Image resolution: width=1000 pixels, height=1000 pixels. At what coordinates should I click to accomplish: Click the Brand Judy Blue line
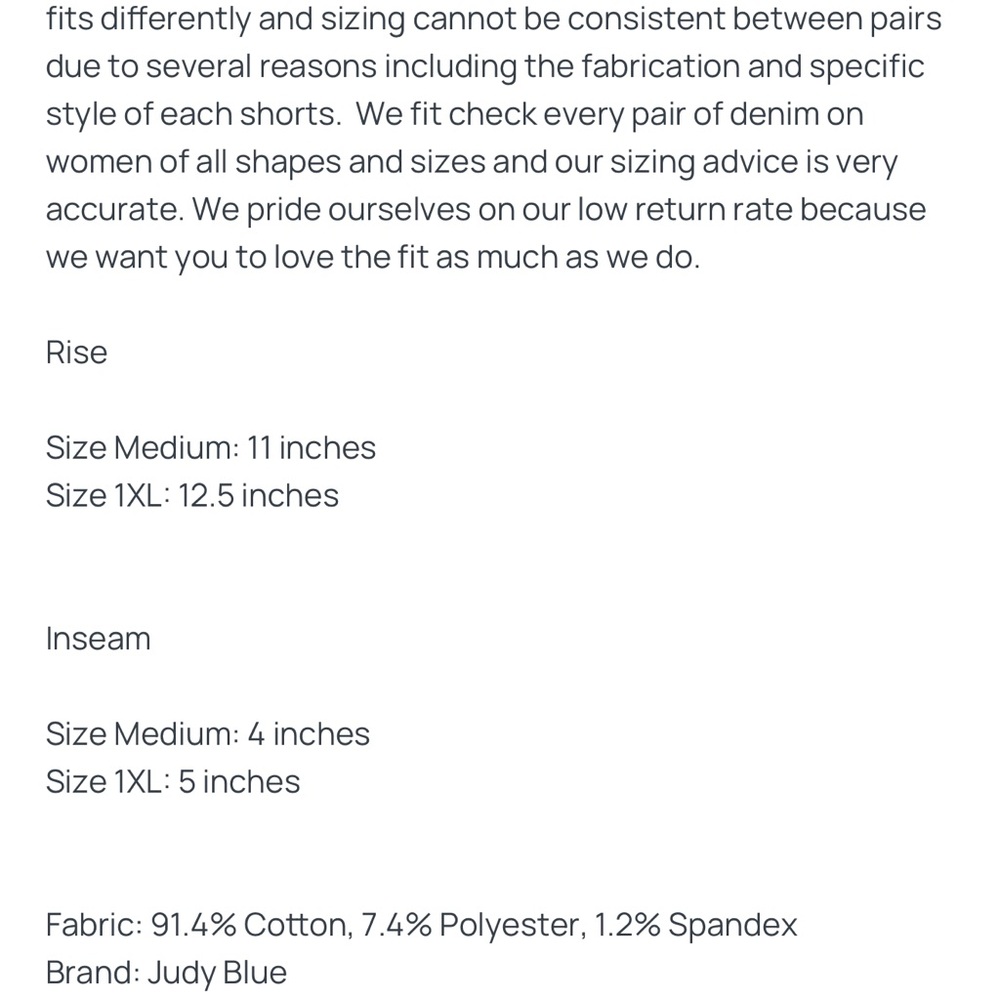(x=166, y=973)
